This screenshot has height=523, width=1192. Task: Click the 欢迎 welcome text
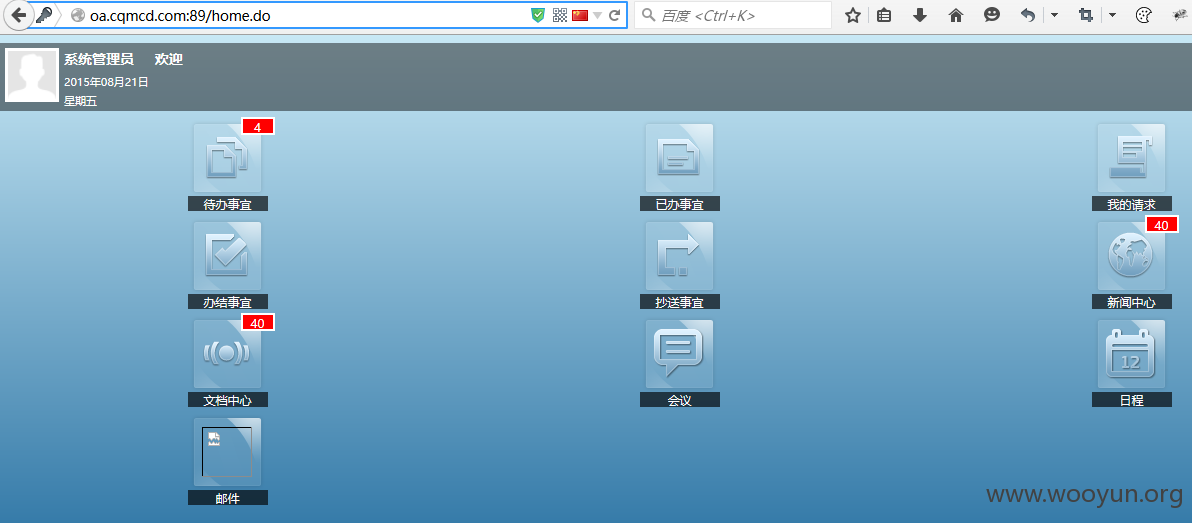[169, 60]
